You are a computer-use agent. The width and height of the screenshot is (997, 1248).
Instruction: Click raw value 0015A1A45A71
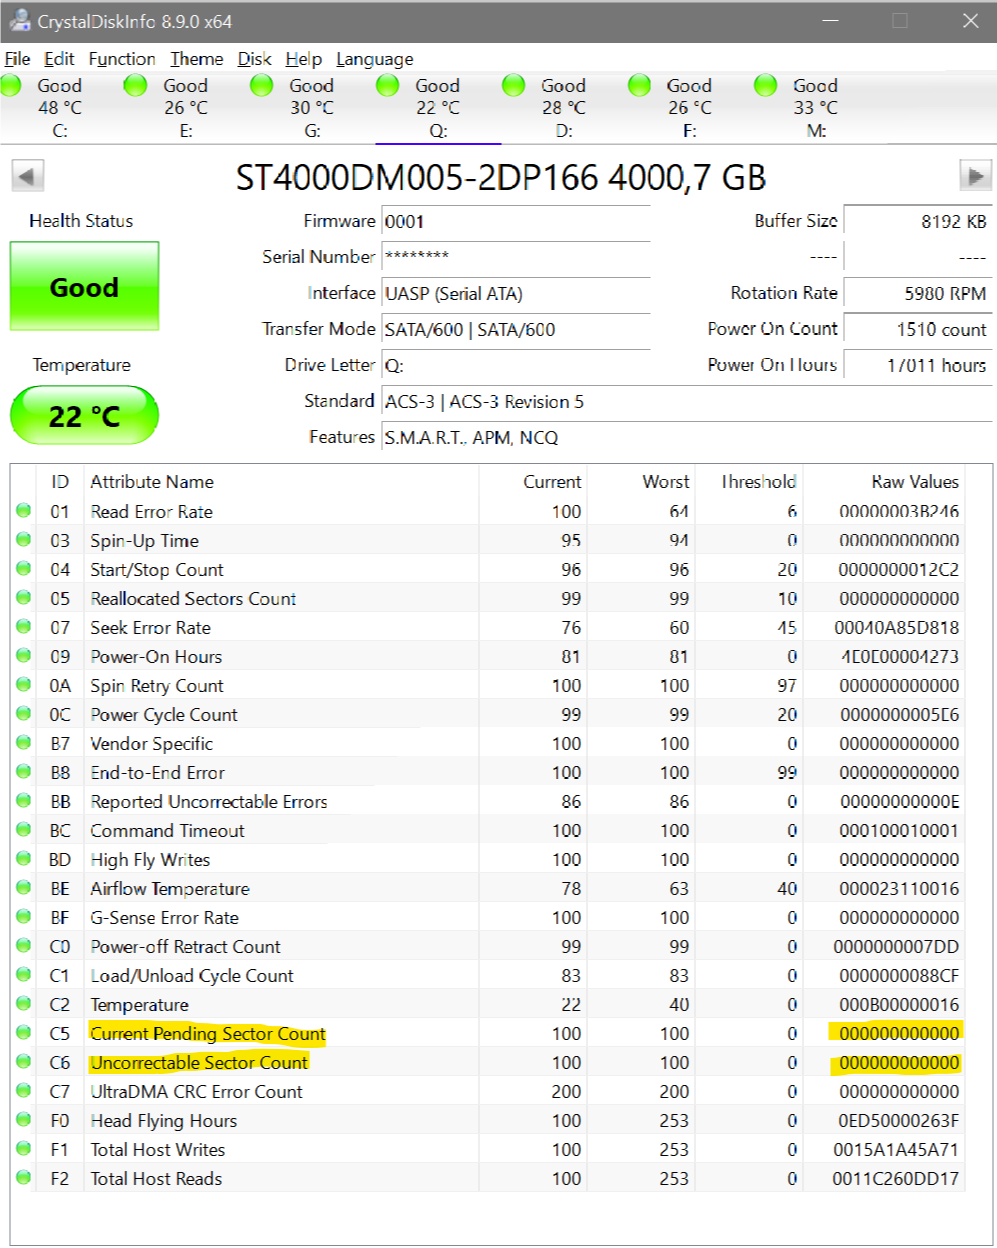click(x=896, y=1149)
